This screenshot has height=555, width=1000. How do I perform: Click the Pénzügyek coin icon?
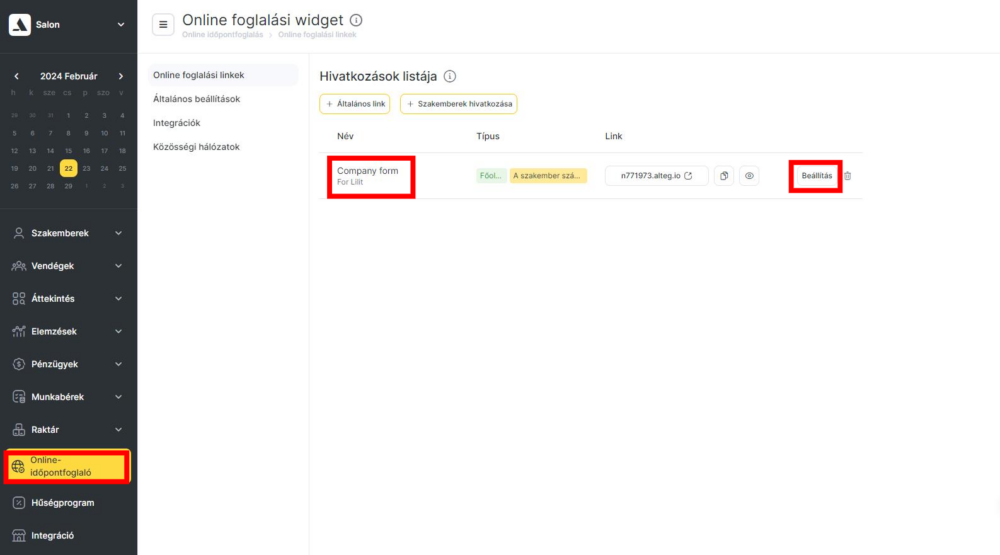click(x=18, y=364)
